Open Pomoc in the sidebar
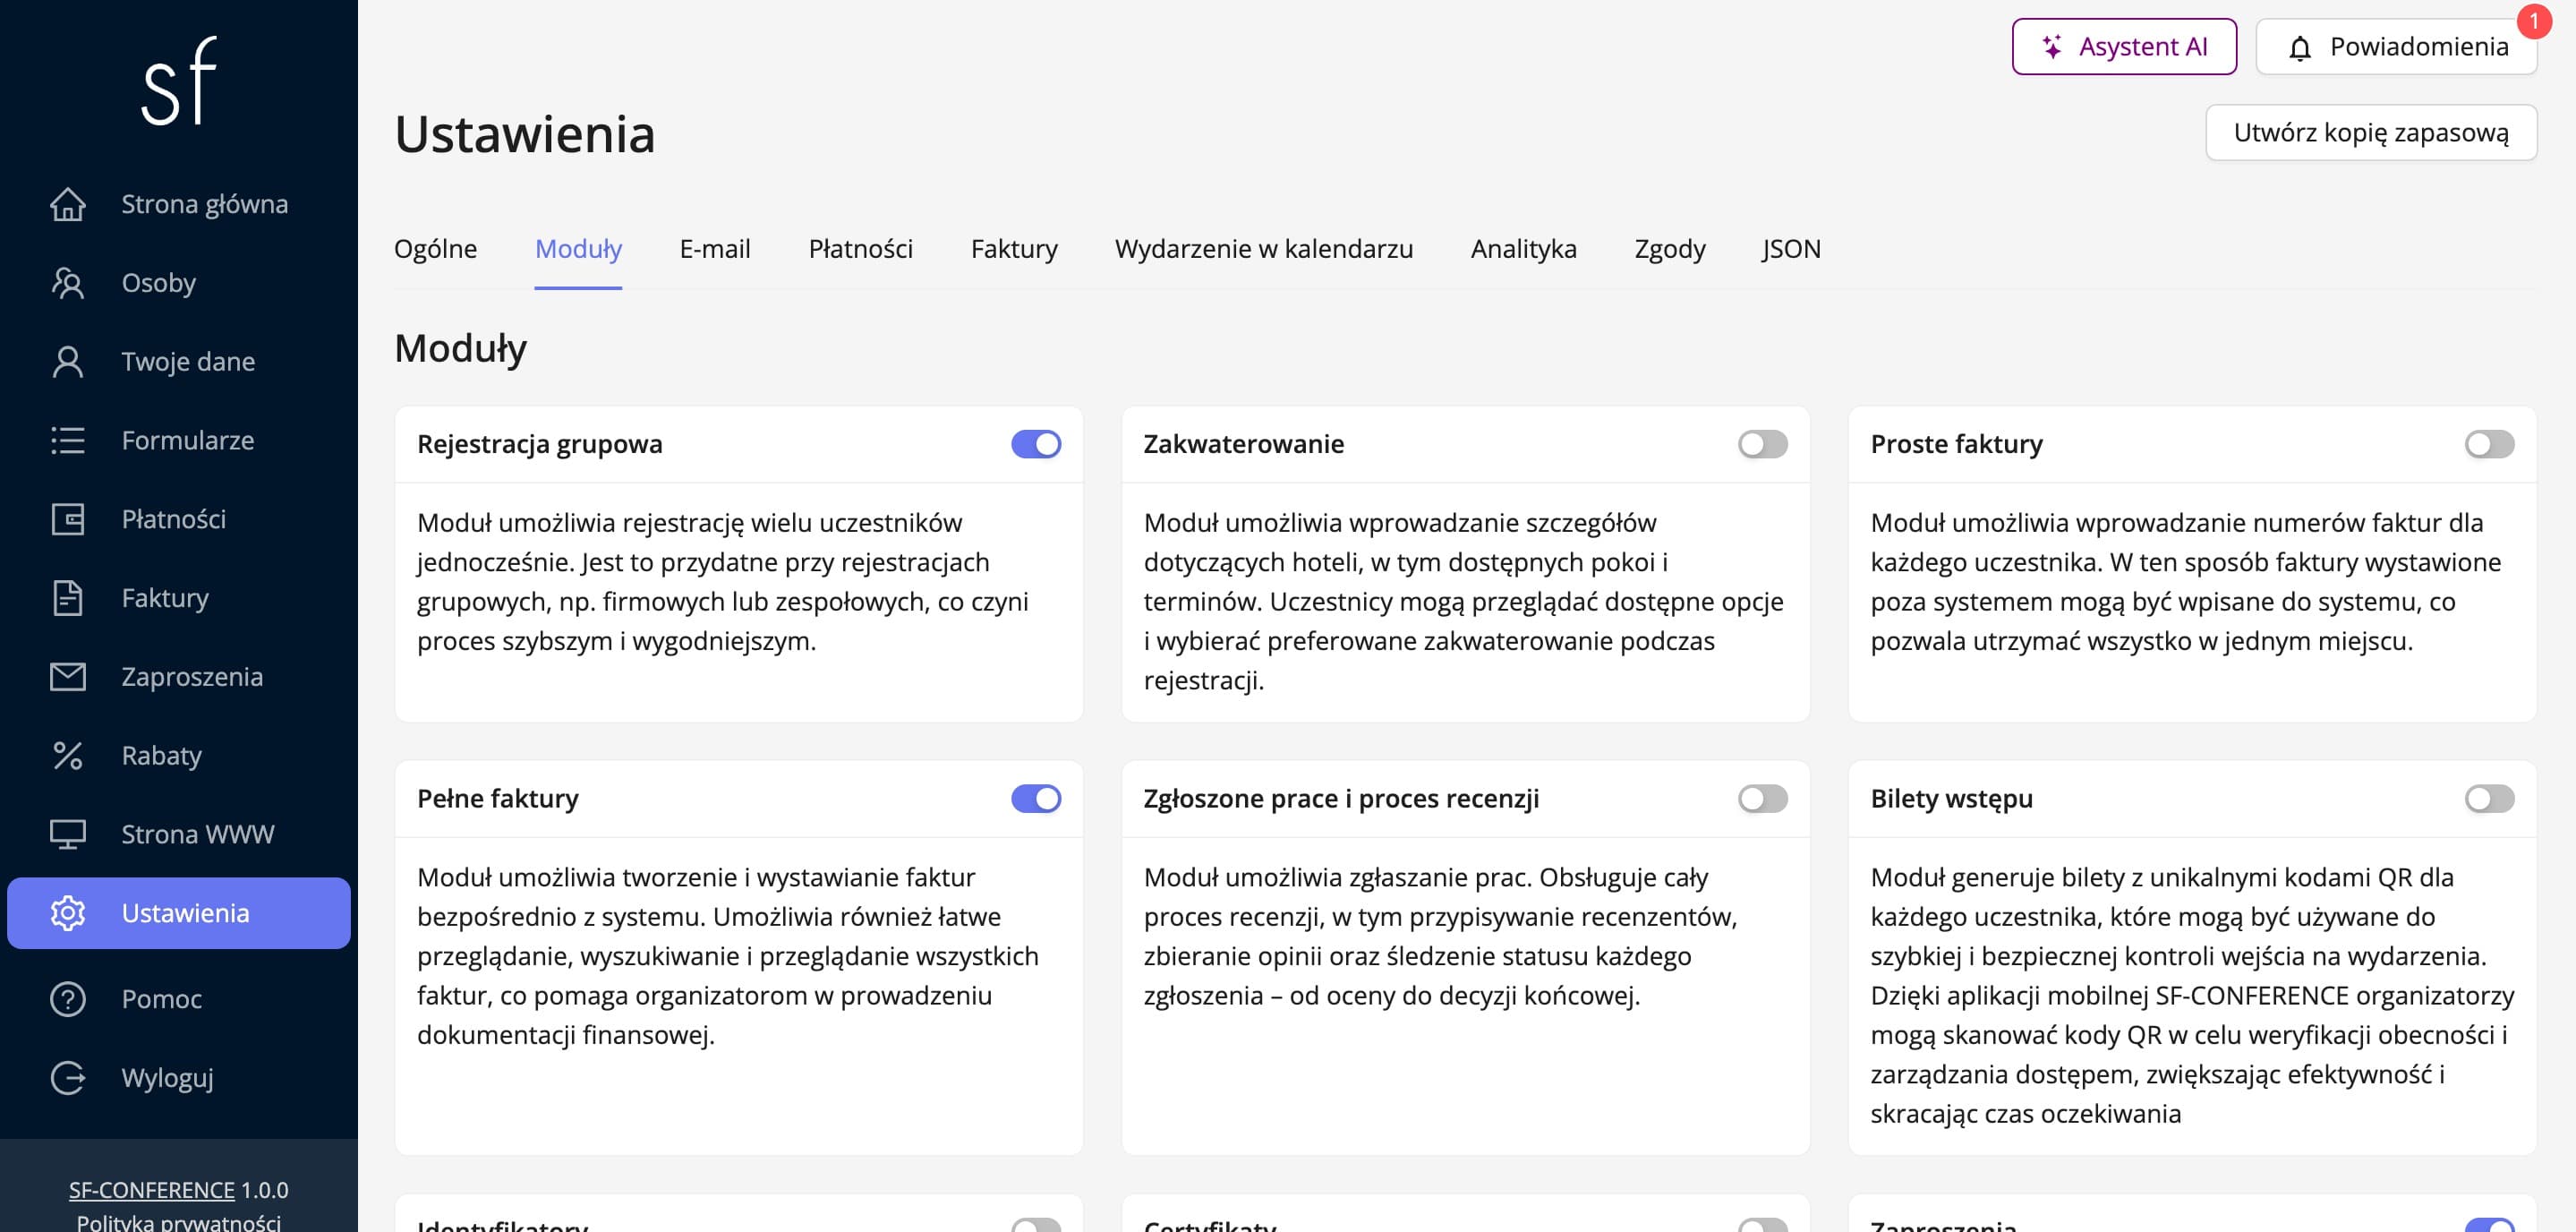This screenshot has height=1232, width=2576. [x=179, y=999]
